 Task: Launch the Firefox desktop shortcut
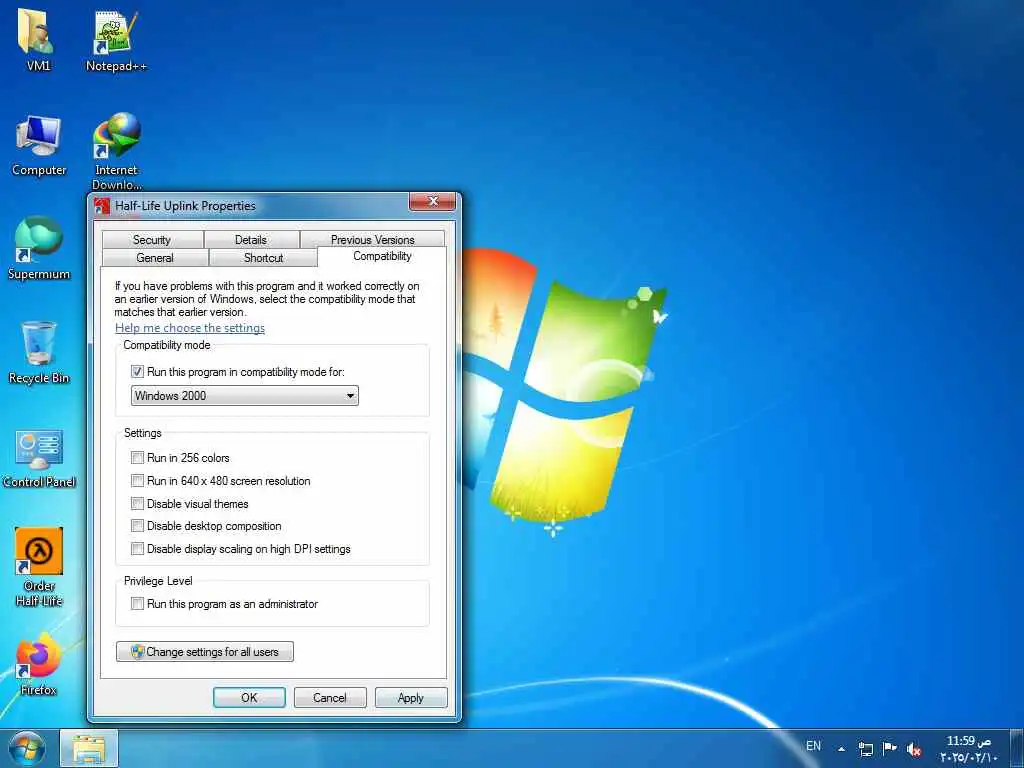(x=39, y=663)
